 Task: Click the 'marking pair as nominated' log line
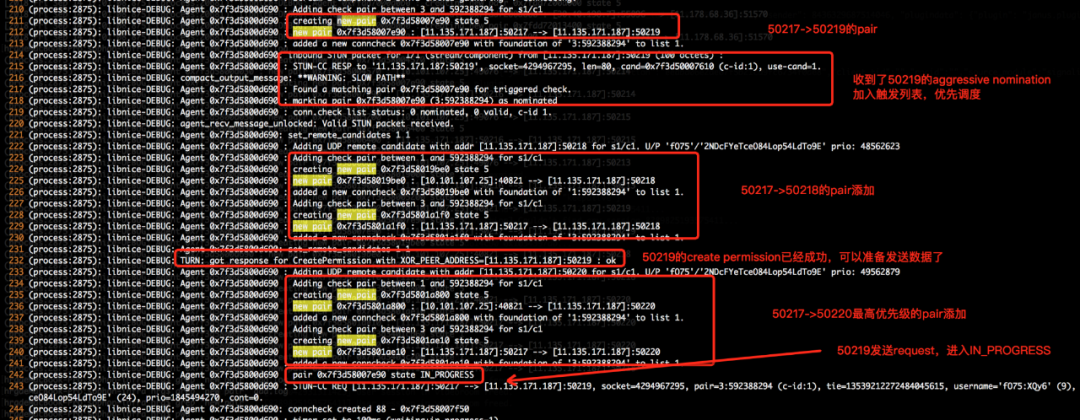(x=425, y=101)
